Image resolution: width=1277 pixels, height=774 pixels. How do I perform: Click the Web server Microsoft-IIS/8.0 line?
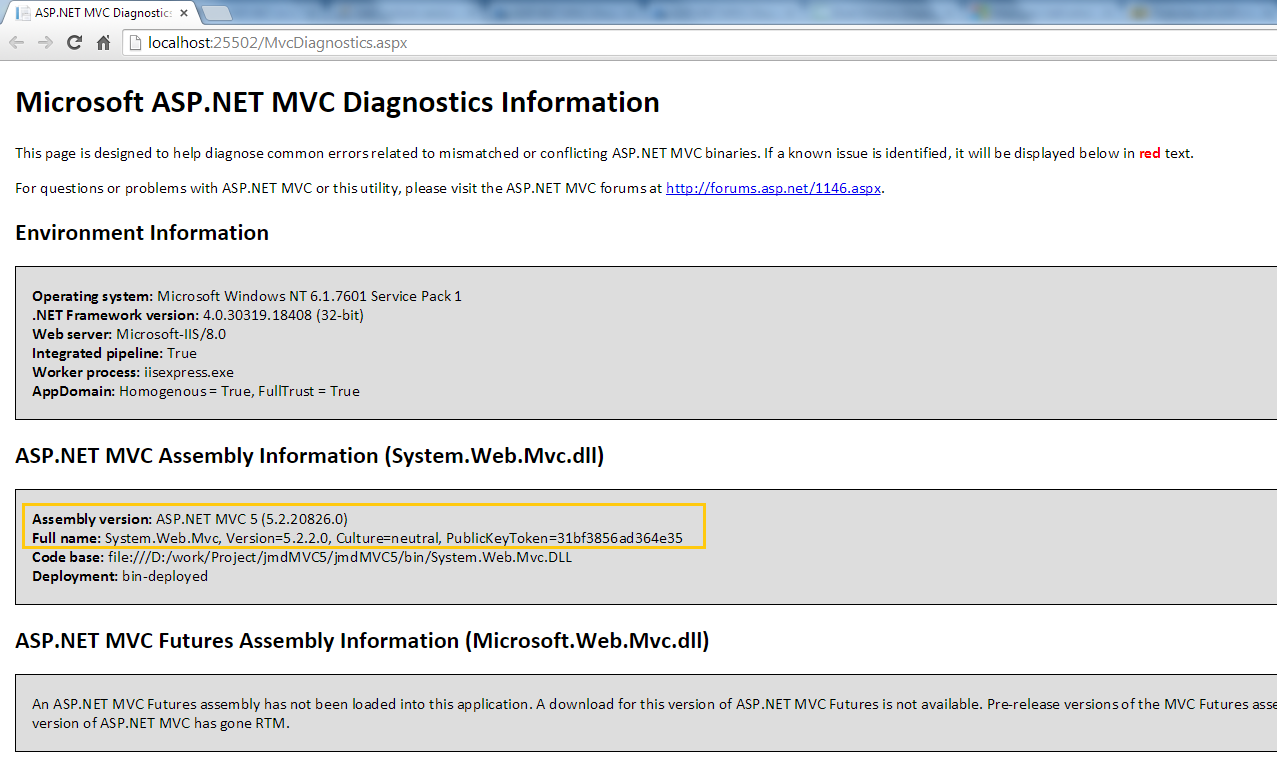click(129, 334)
